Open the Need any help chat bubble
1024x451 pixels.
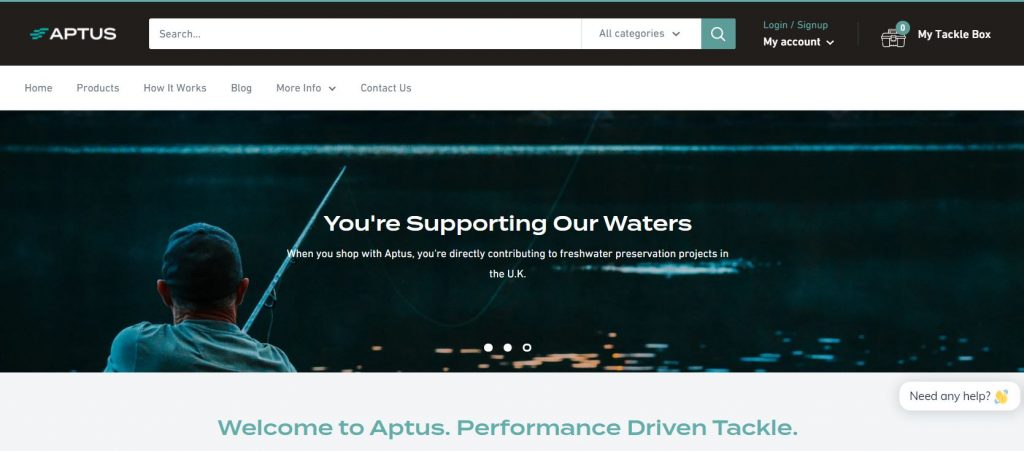[959, 396]
